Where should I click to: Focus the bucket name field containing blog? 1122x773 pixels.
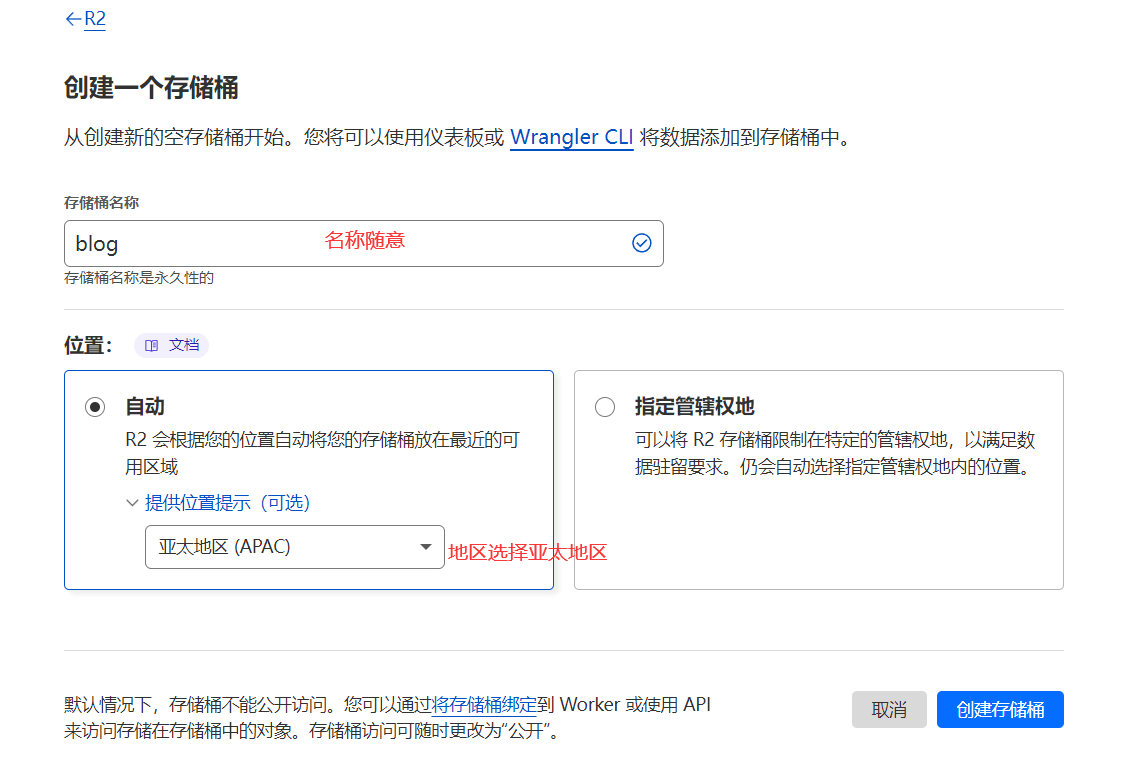coord(340,244)
